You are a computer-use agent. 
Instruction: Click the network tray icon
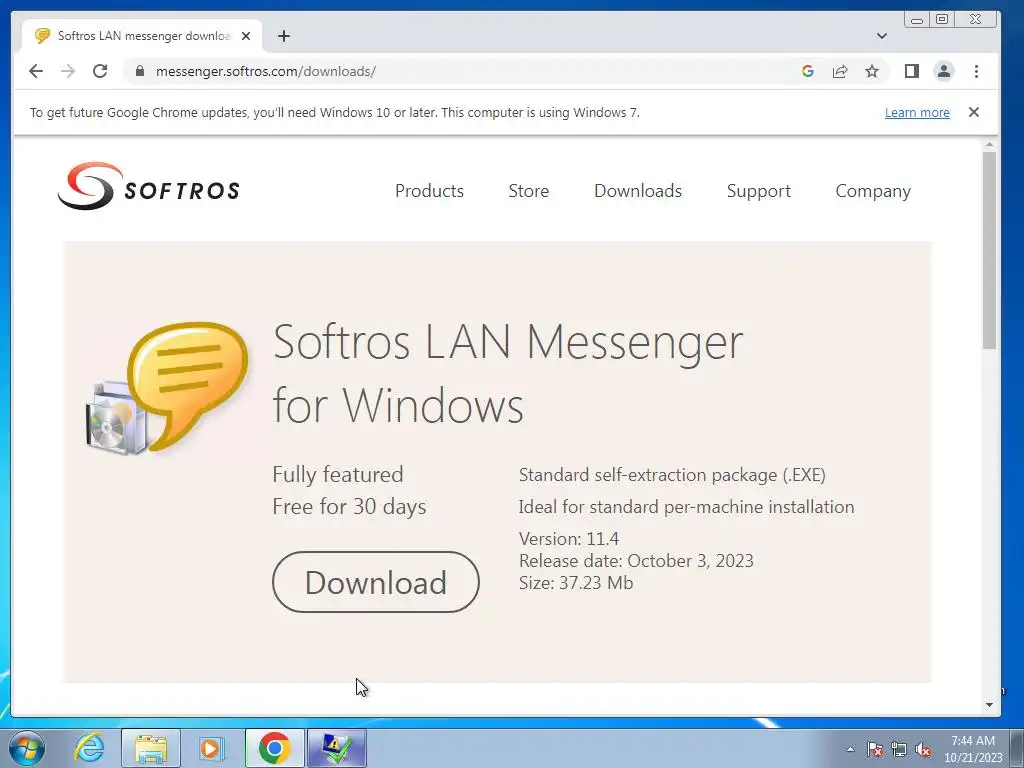point(899,749)
